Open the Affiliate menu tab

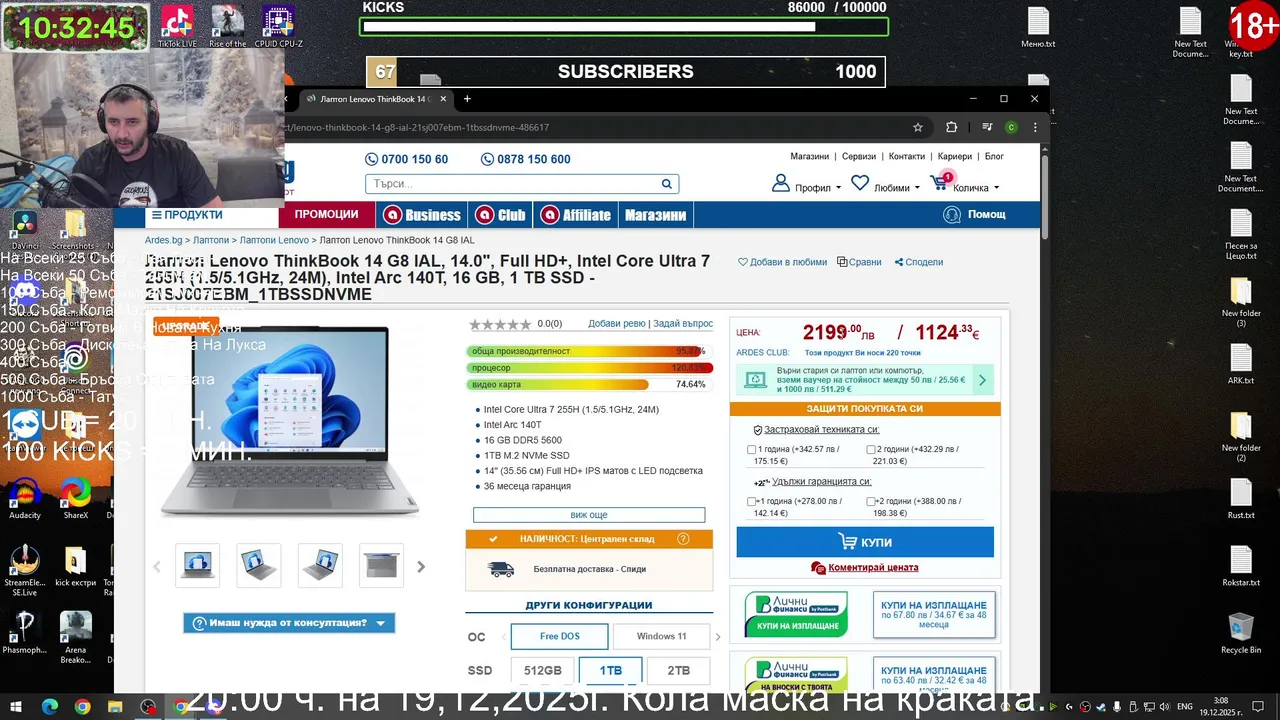click(575, 215)
